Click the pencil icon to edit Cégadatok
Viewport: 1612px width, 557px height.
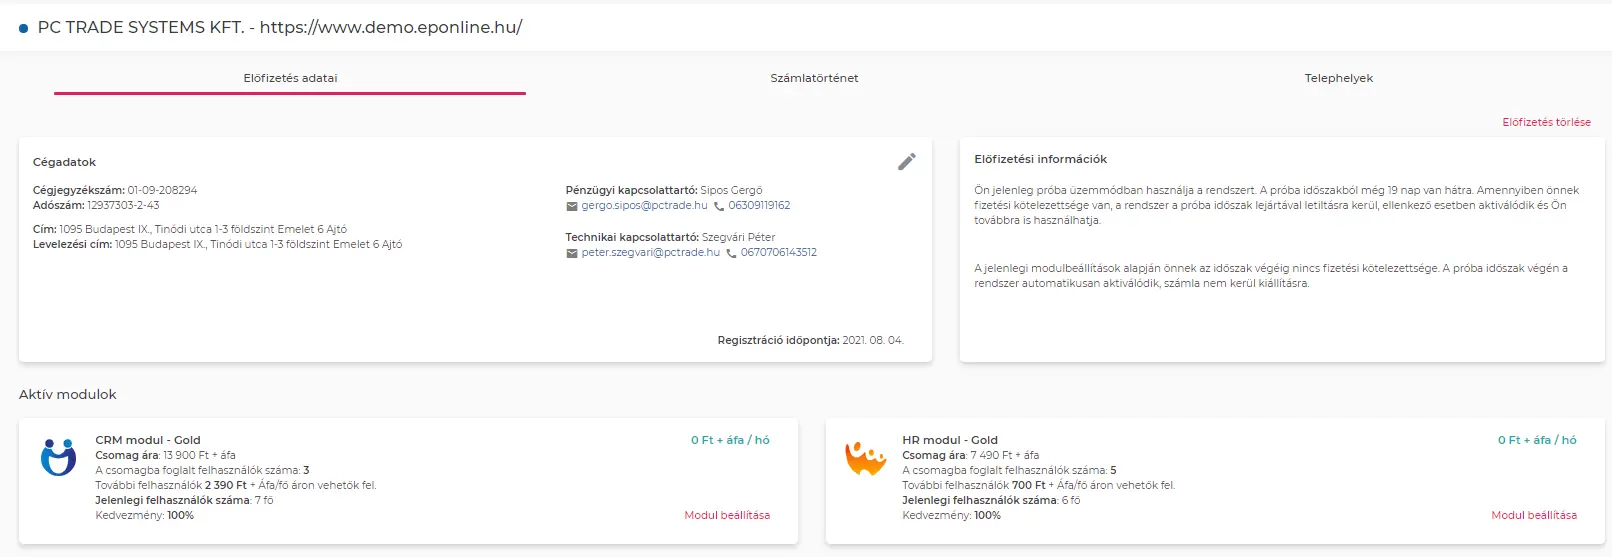pyautogui.click(x=906, y=162)
